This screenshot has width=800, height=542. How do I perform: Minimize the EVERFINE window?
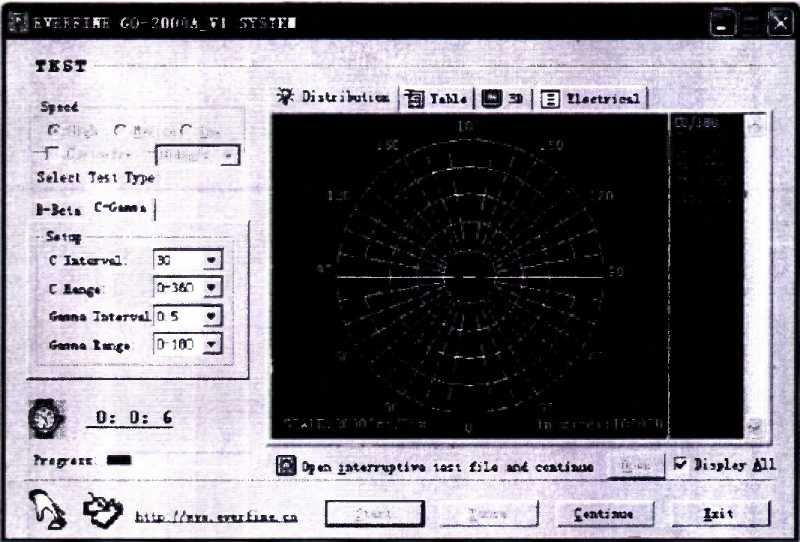(x=722, y=23)
